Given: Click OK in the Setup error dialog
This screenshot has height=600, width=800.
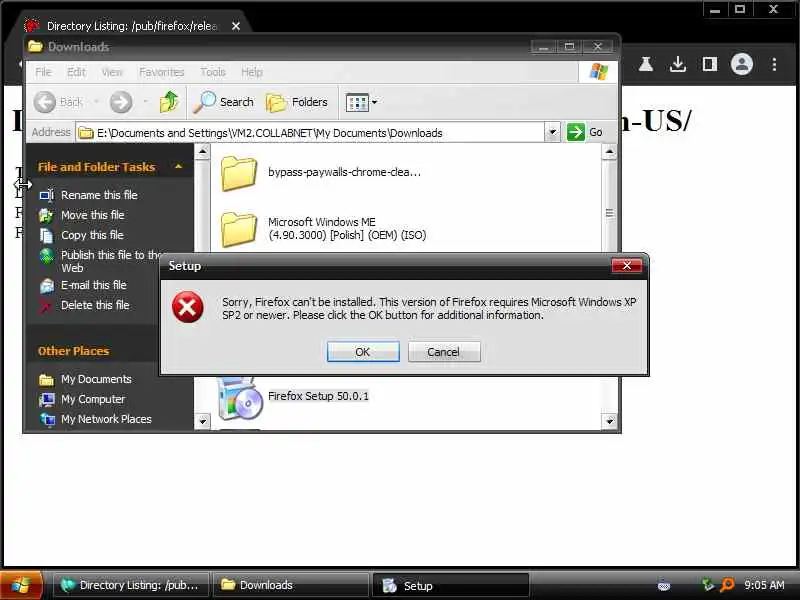Looking at the screenshot, I should tap(363, 352).
